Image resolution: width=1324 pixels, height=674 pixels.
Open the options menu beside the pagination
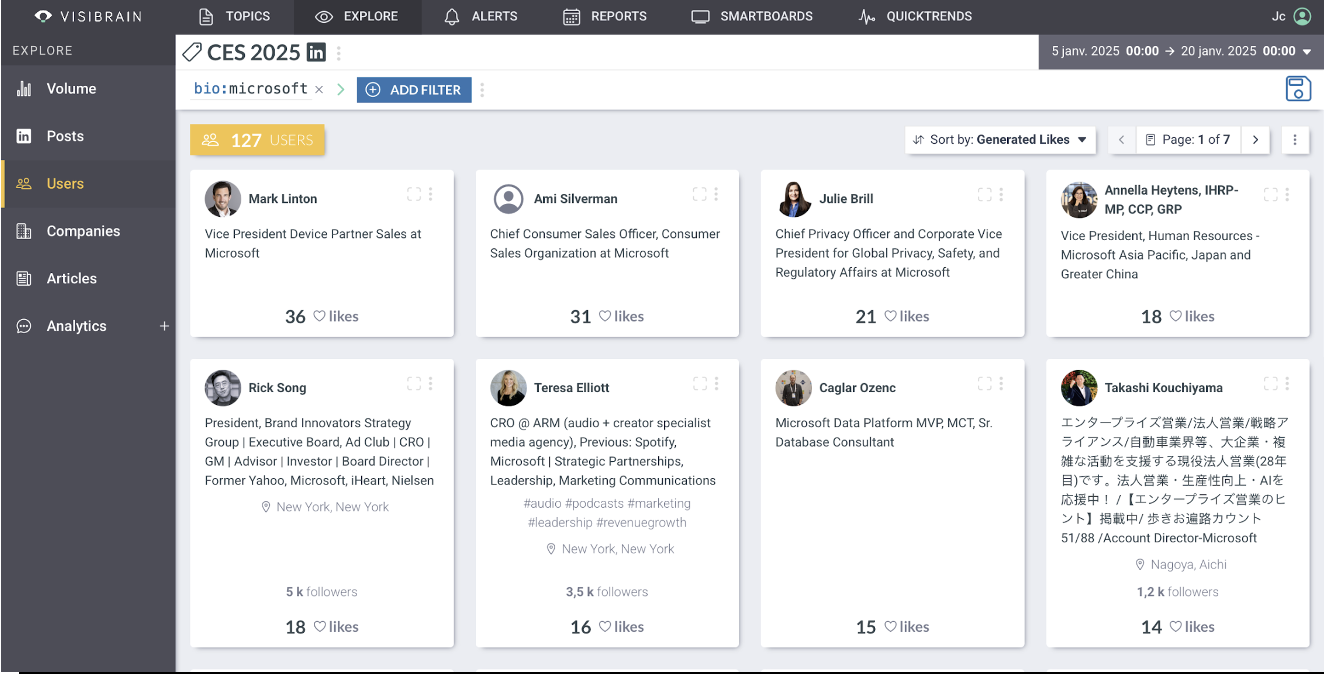(x=1295, y=140)
